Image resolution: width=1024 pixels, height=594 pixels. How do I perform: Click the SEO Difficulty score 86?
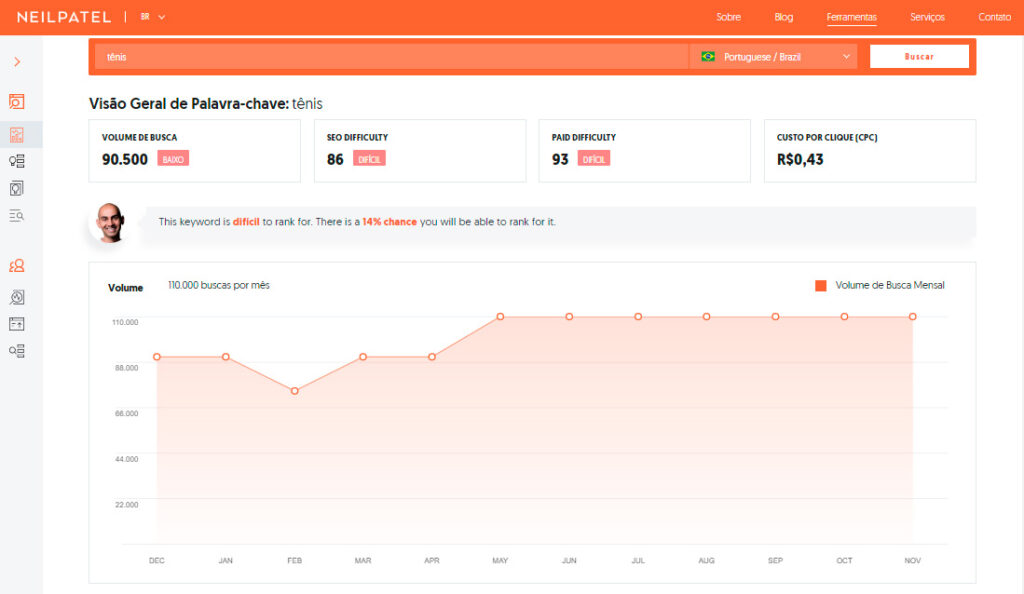pyautogui.click(x=335, y=159)
